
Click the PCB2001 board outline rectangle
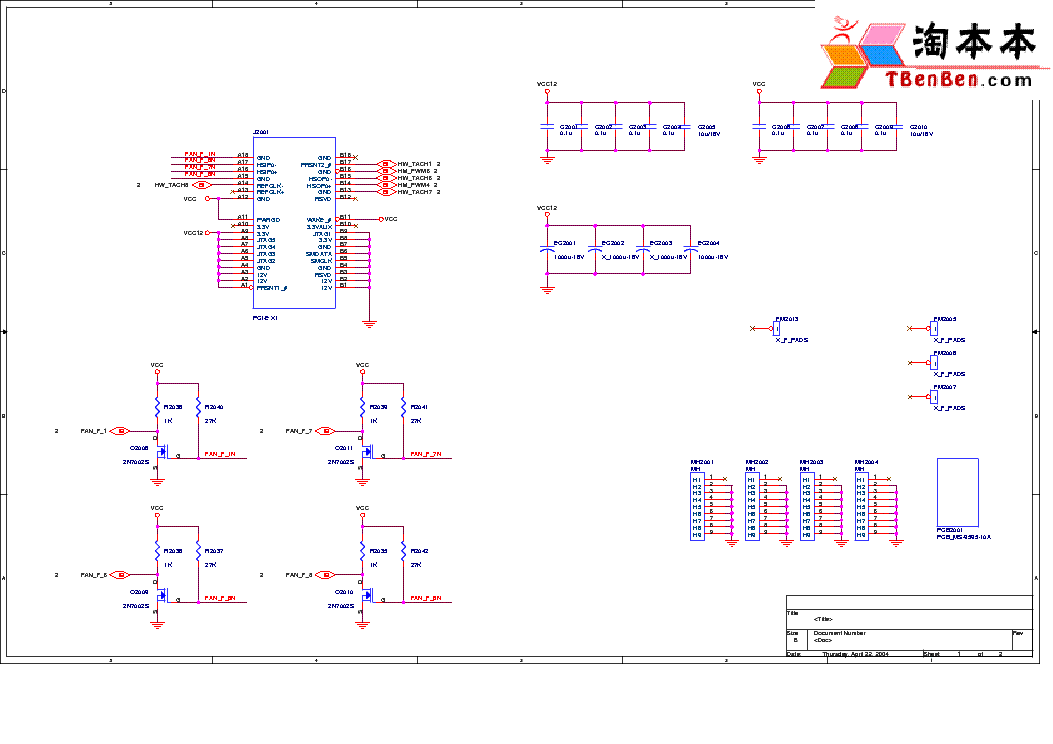(x=957, y=491)
